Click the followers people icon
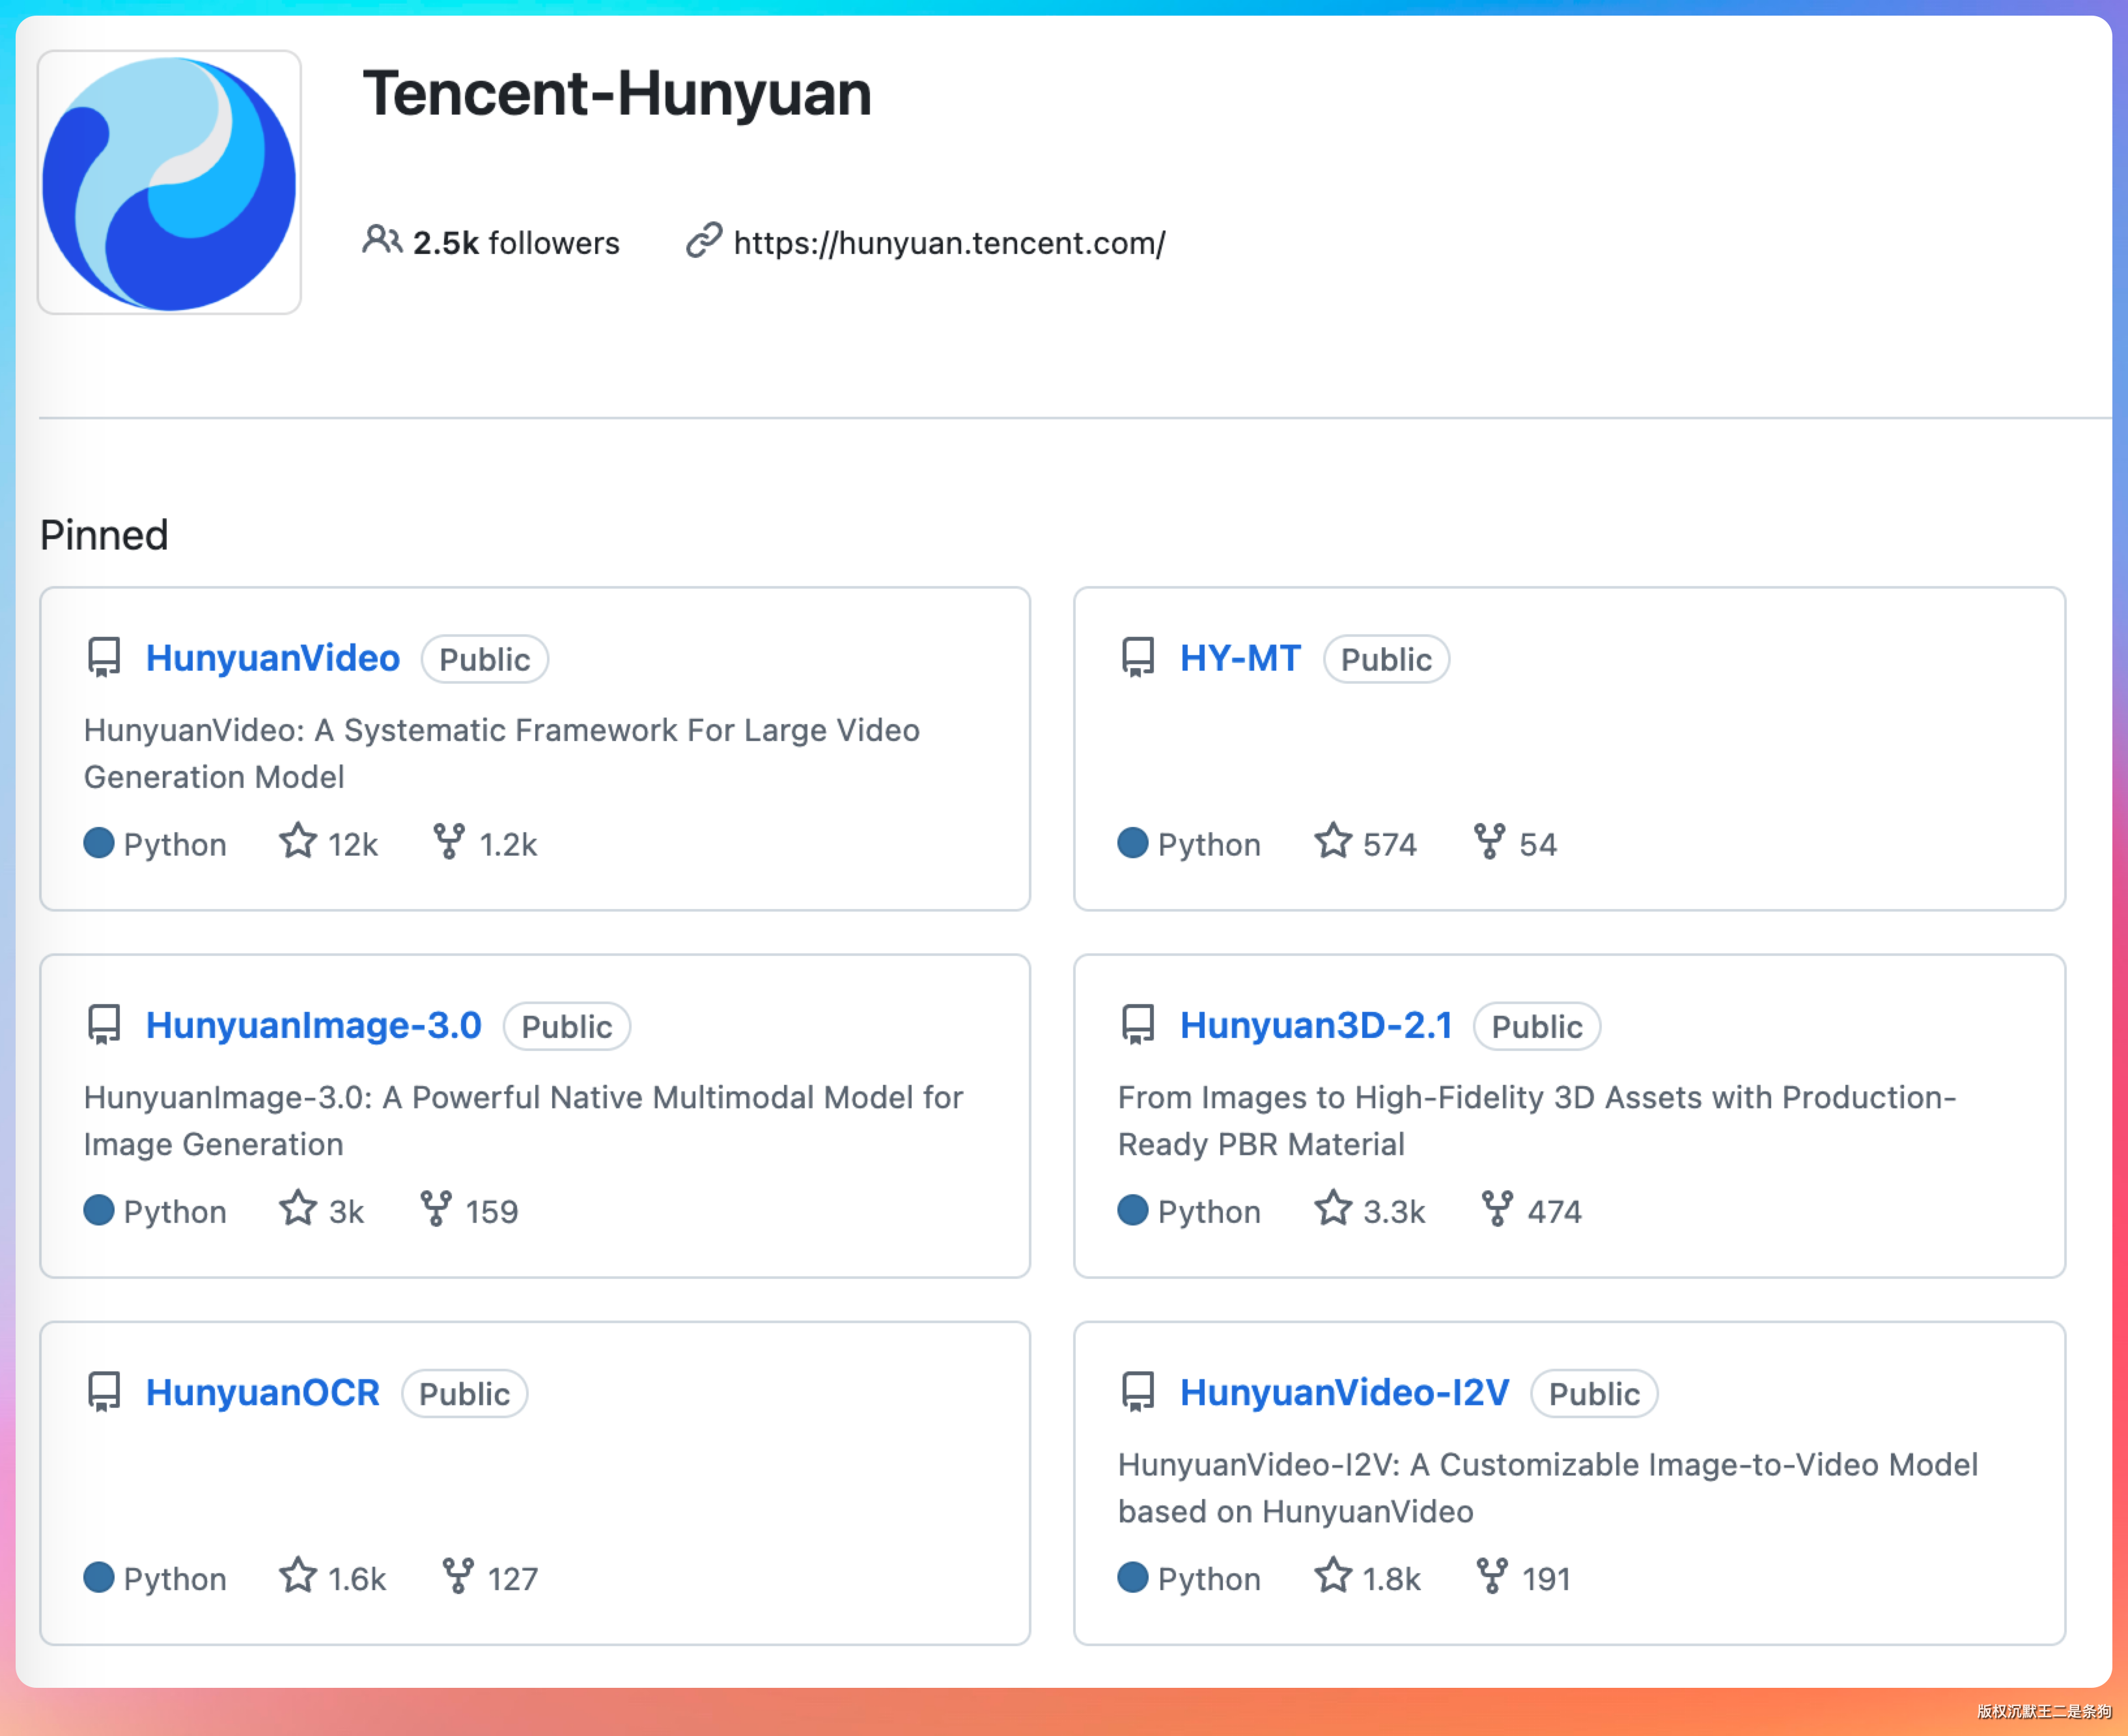 tap(381, 241)
